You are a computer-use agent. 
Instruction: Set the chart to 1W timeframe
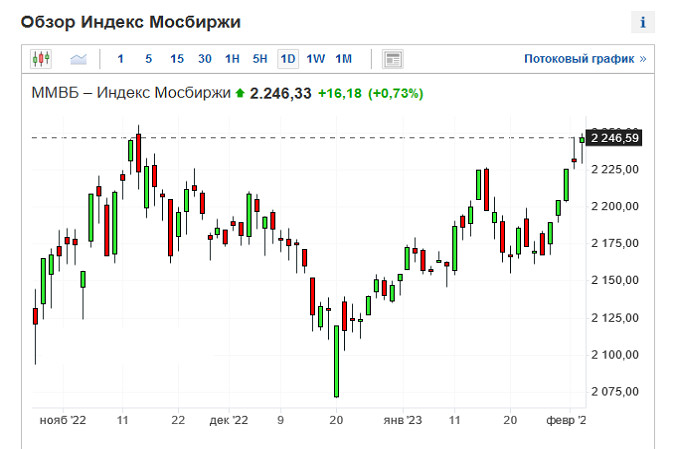[x=316, y=59]
